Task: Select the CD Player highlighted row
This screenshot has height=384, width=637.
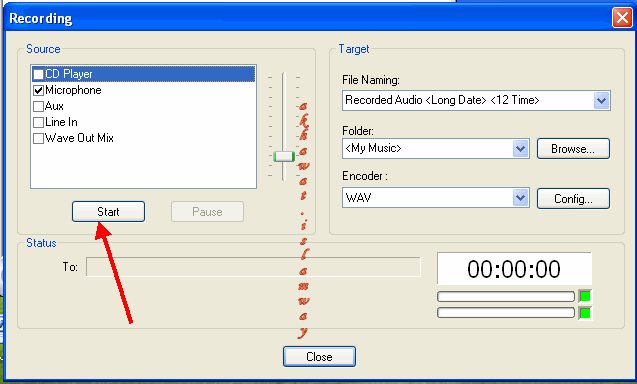Action: [x=143, y=74]
